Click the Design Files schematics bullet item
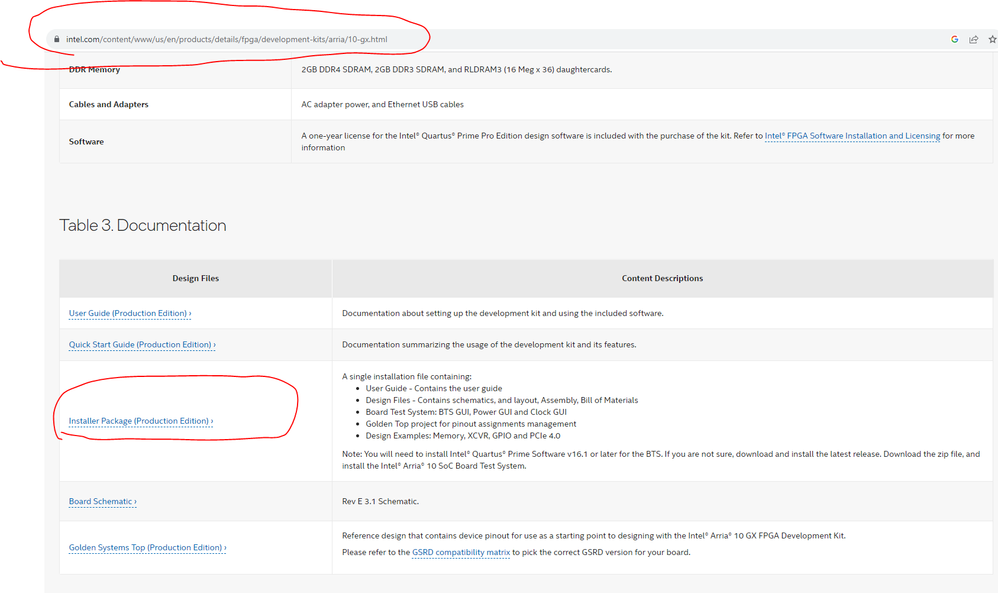Image resolution: width=998 pixels, height=593 pixels. click(x=502, y=400)
